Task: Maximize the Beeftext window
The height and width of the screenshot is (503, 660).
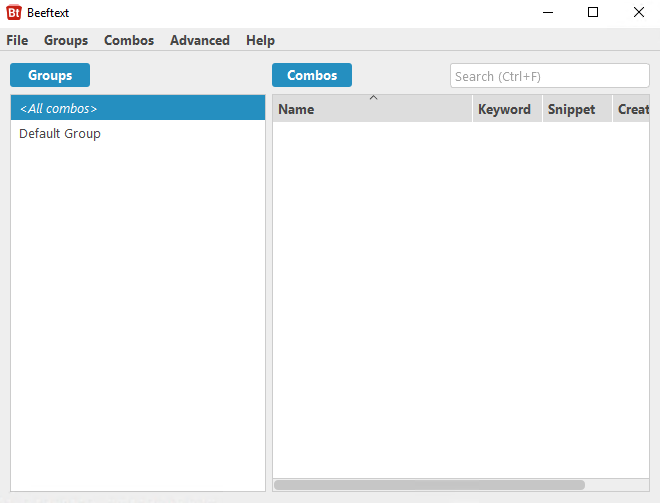Action: [x=593, y=13]
